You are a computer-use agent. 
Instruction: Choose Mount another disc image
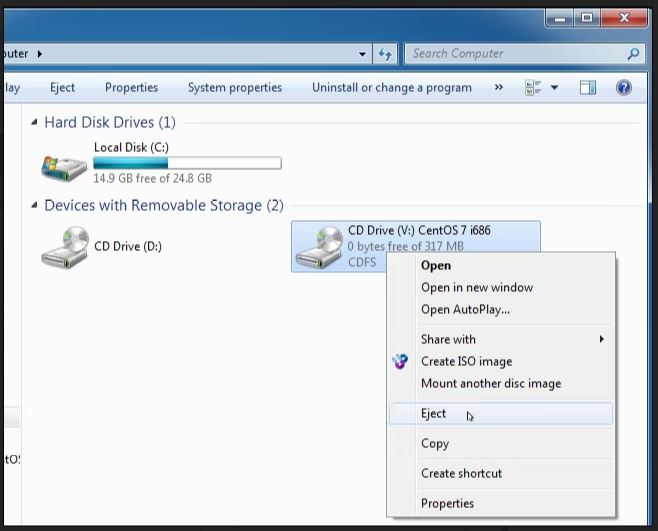tap(490, 383)
